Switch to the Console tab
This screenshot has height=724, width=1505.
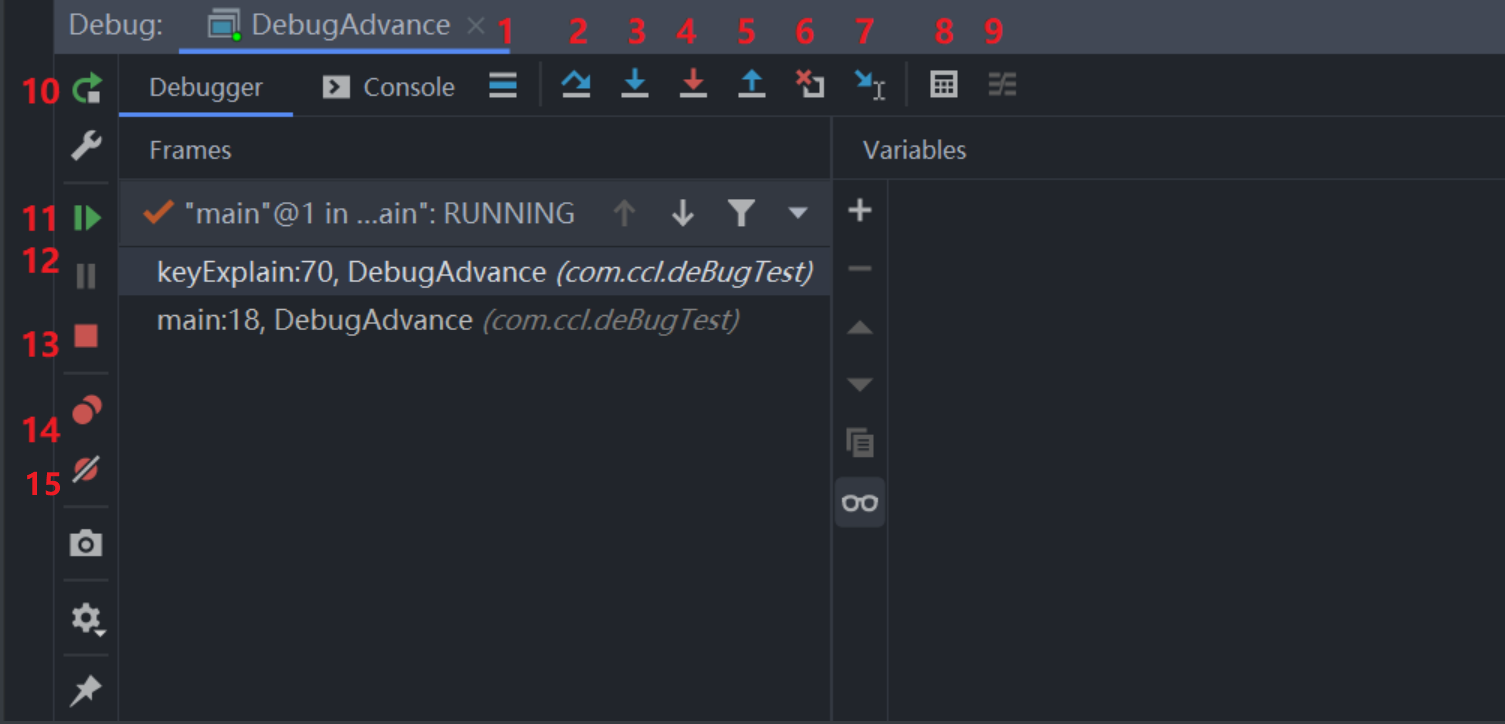click(x=390, y=87)
